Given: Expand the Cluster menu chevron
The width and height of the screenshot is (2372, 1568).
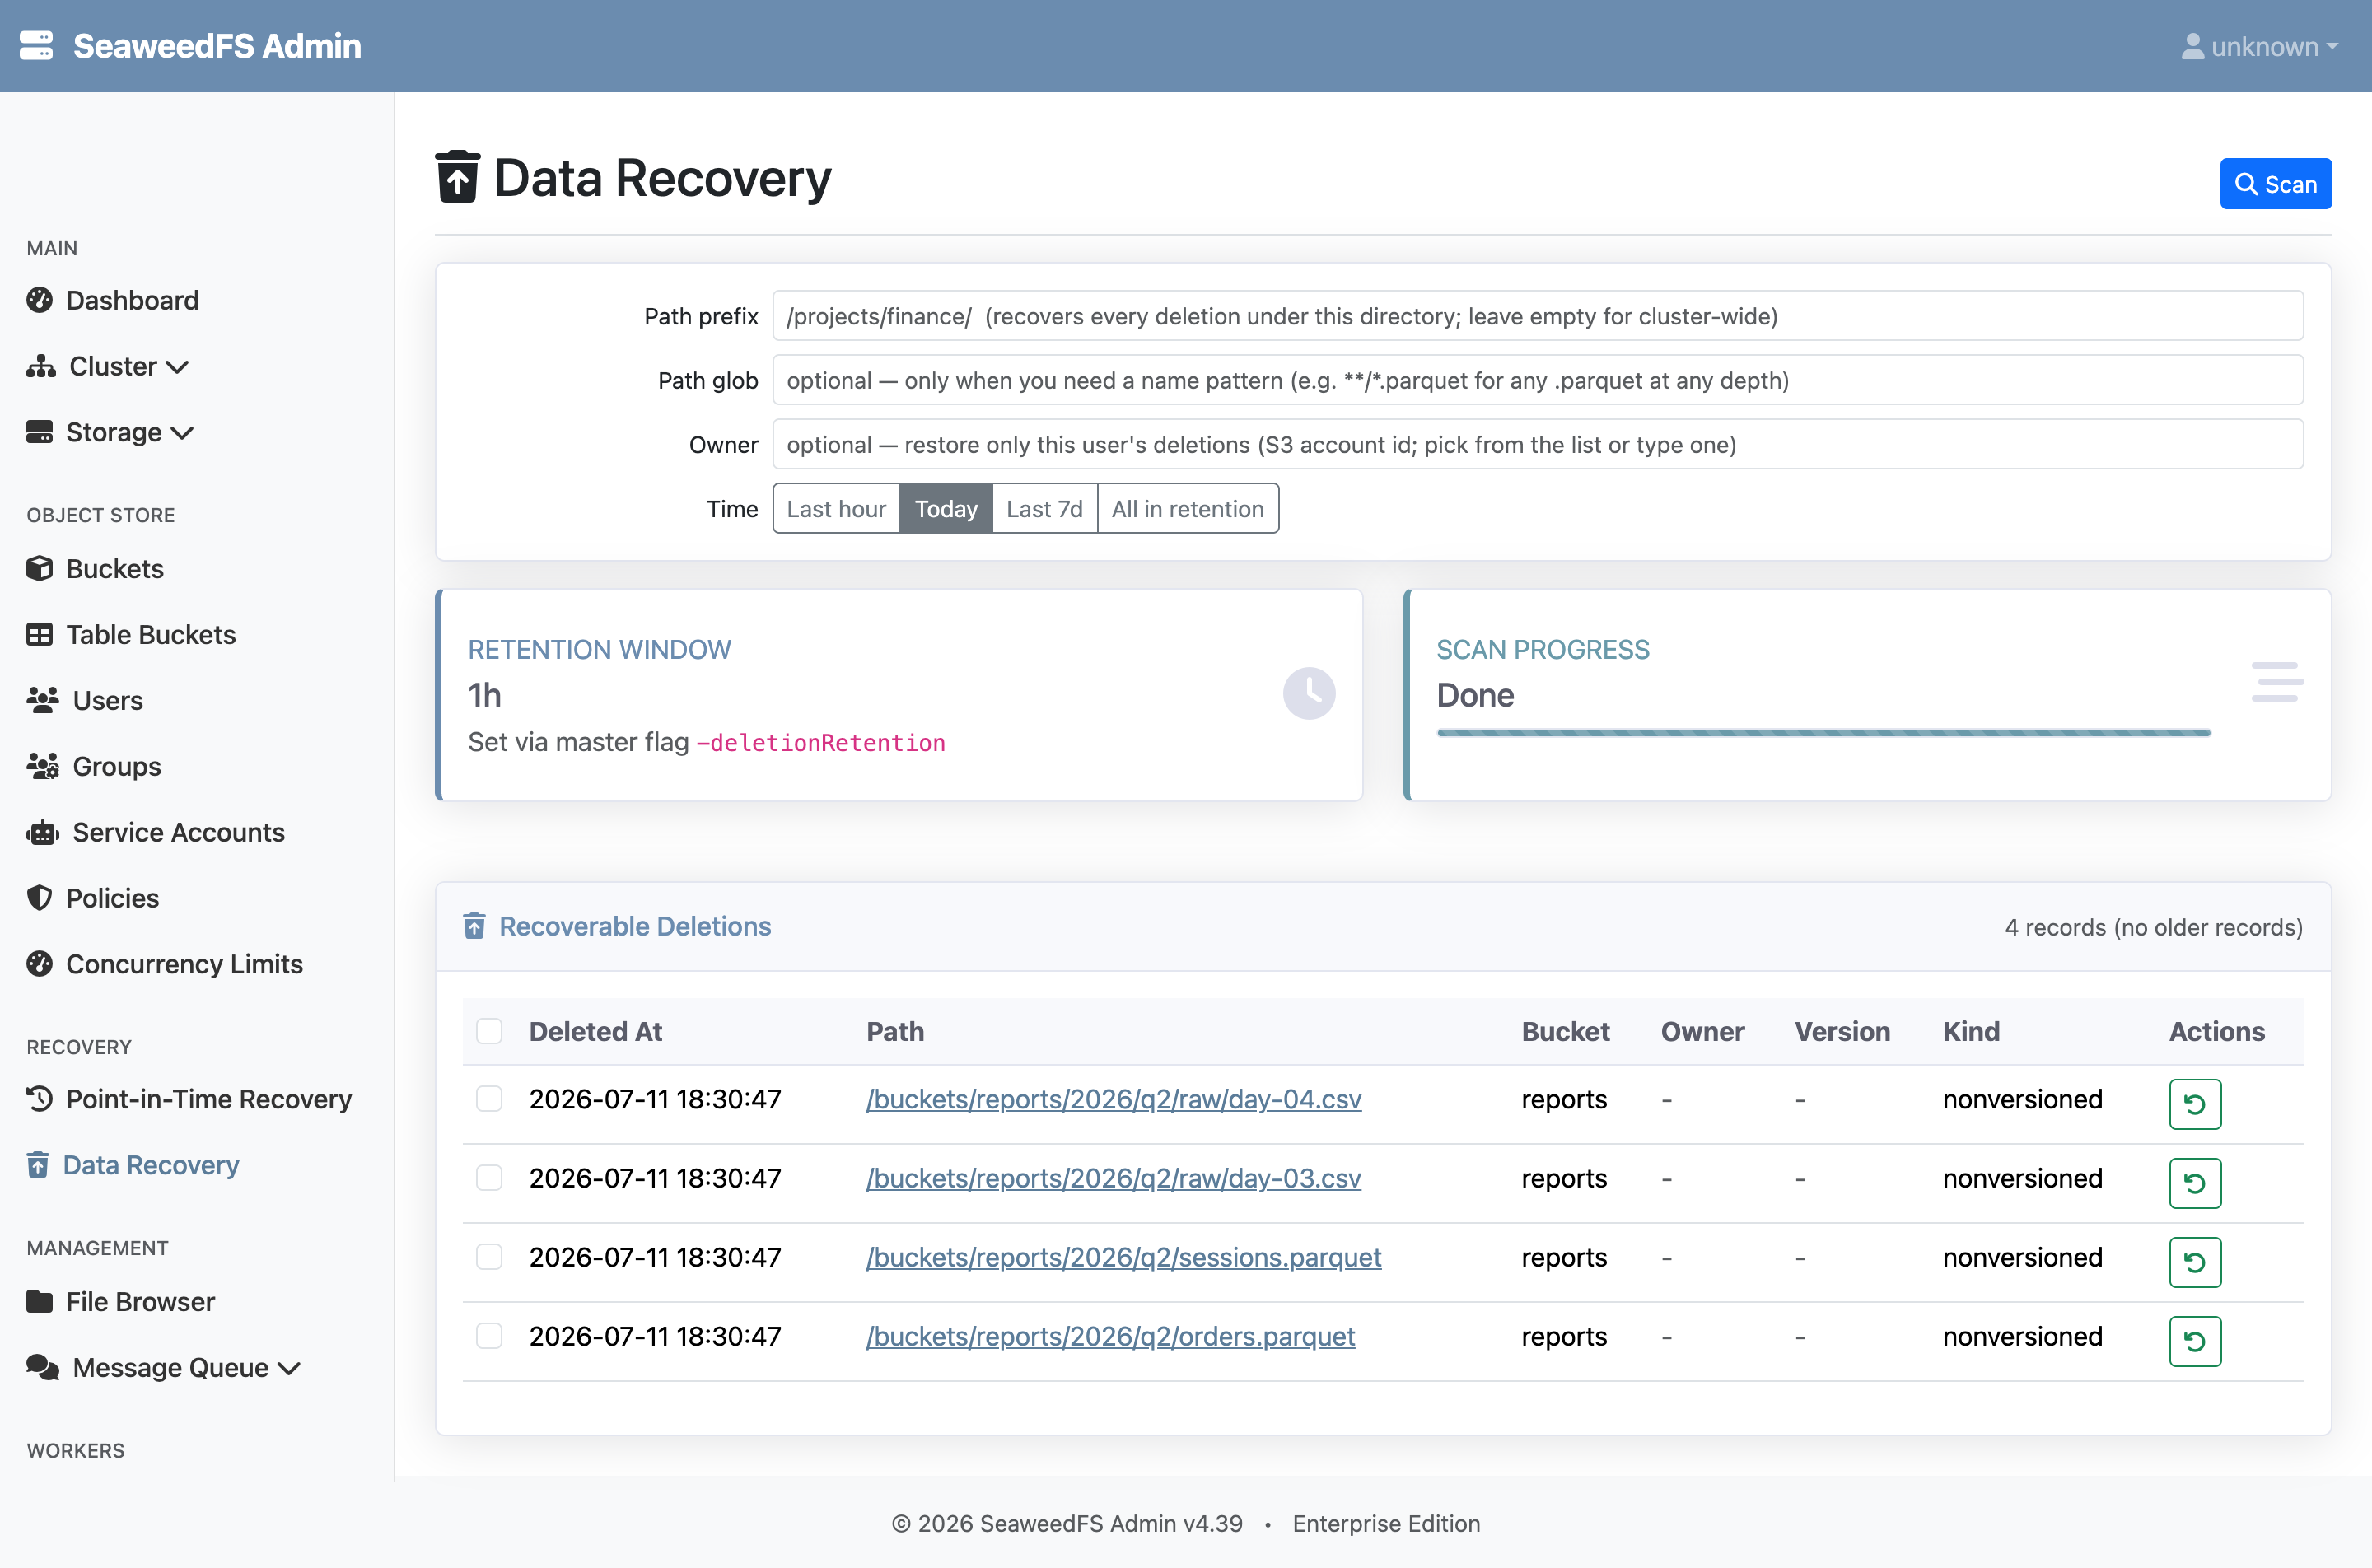Looking at the screenshot, I should click(177, 367).
